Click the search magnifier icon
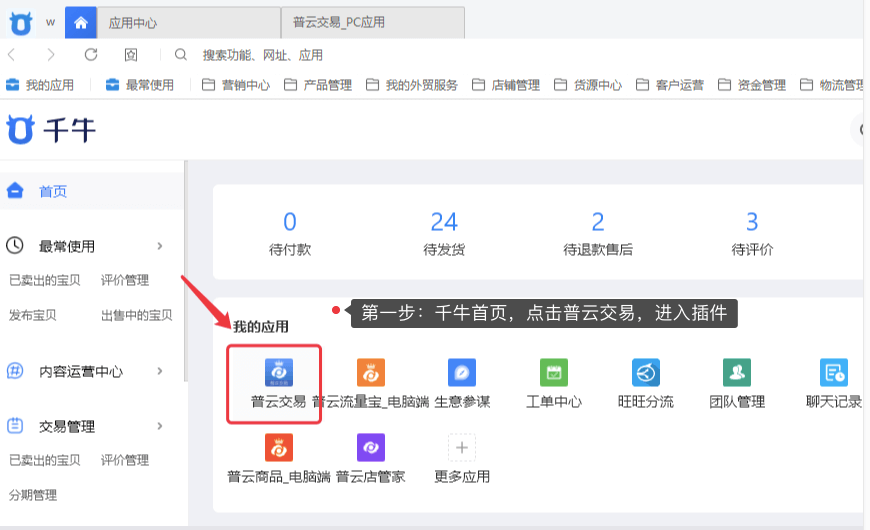 click(180, 54)
